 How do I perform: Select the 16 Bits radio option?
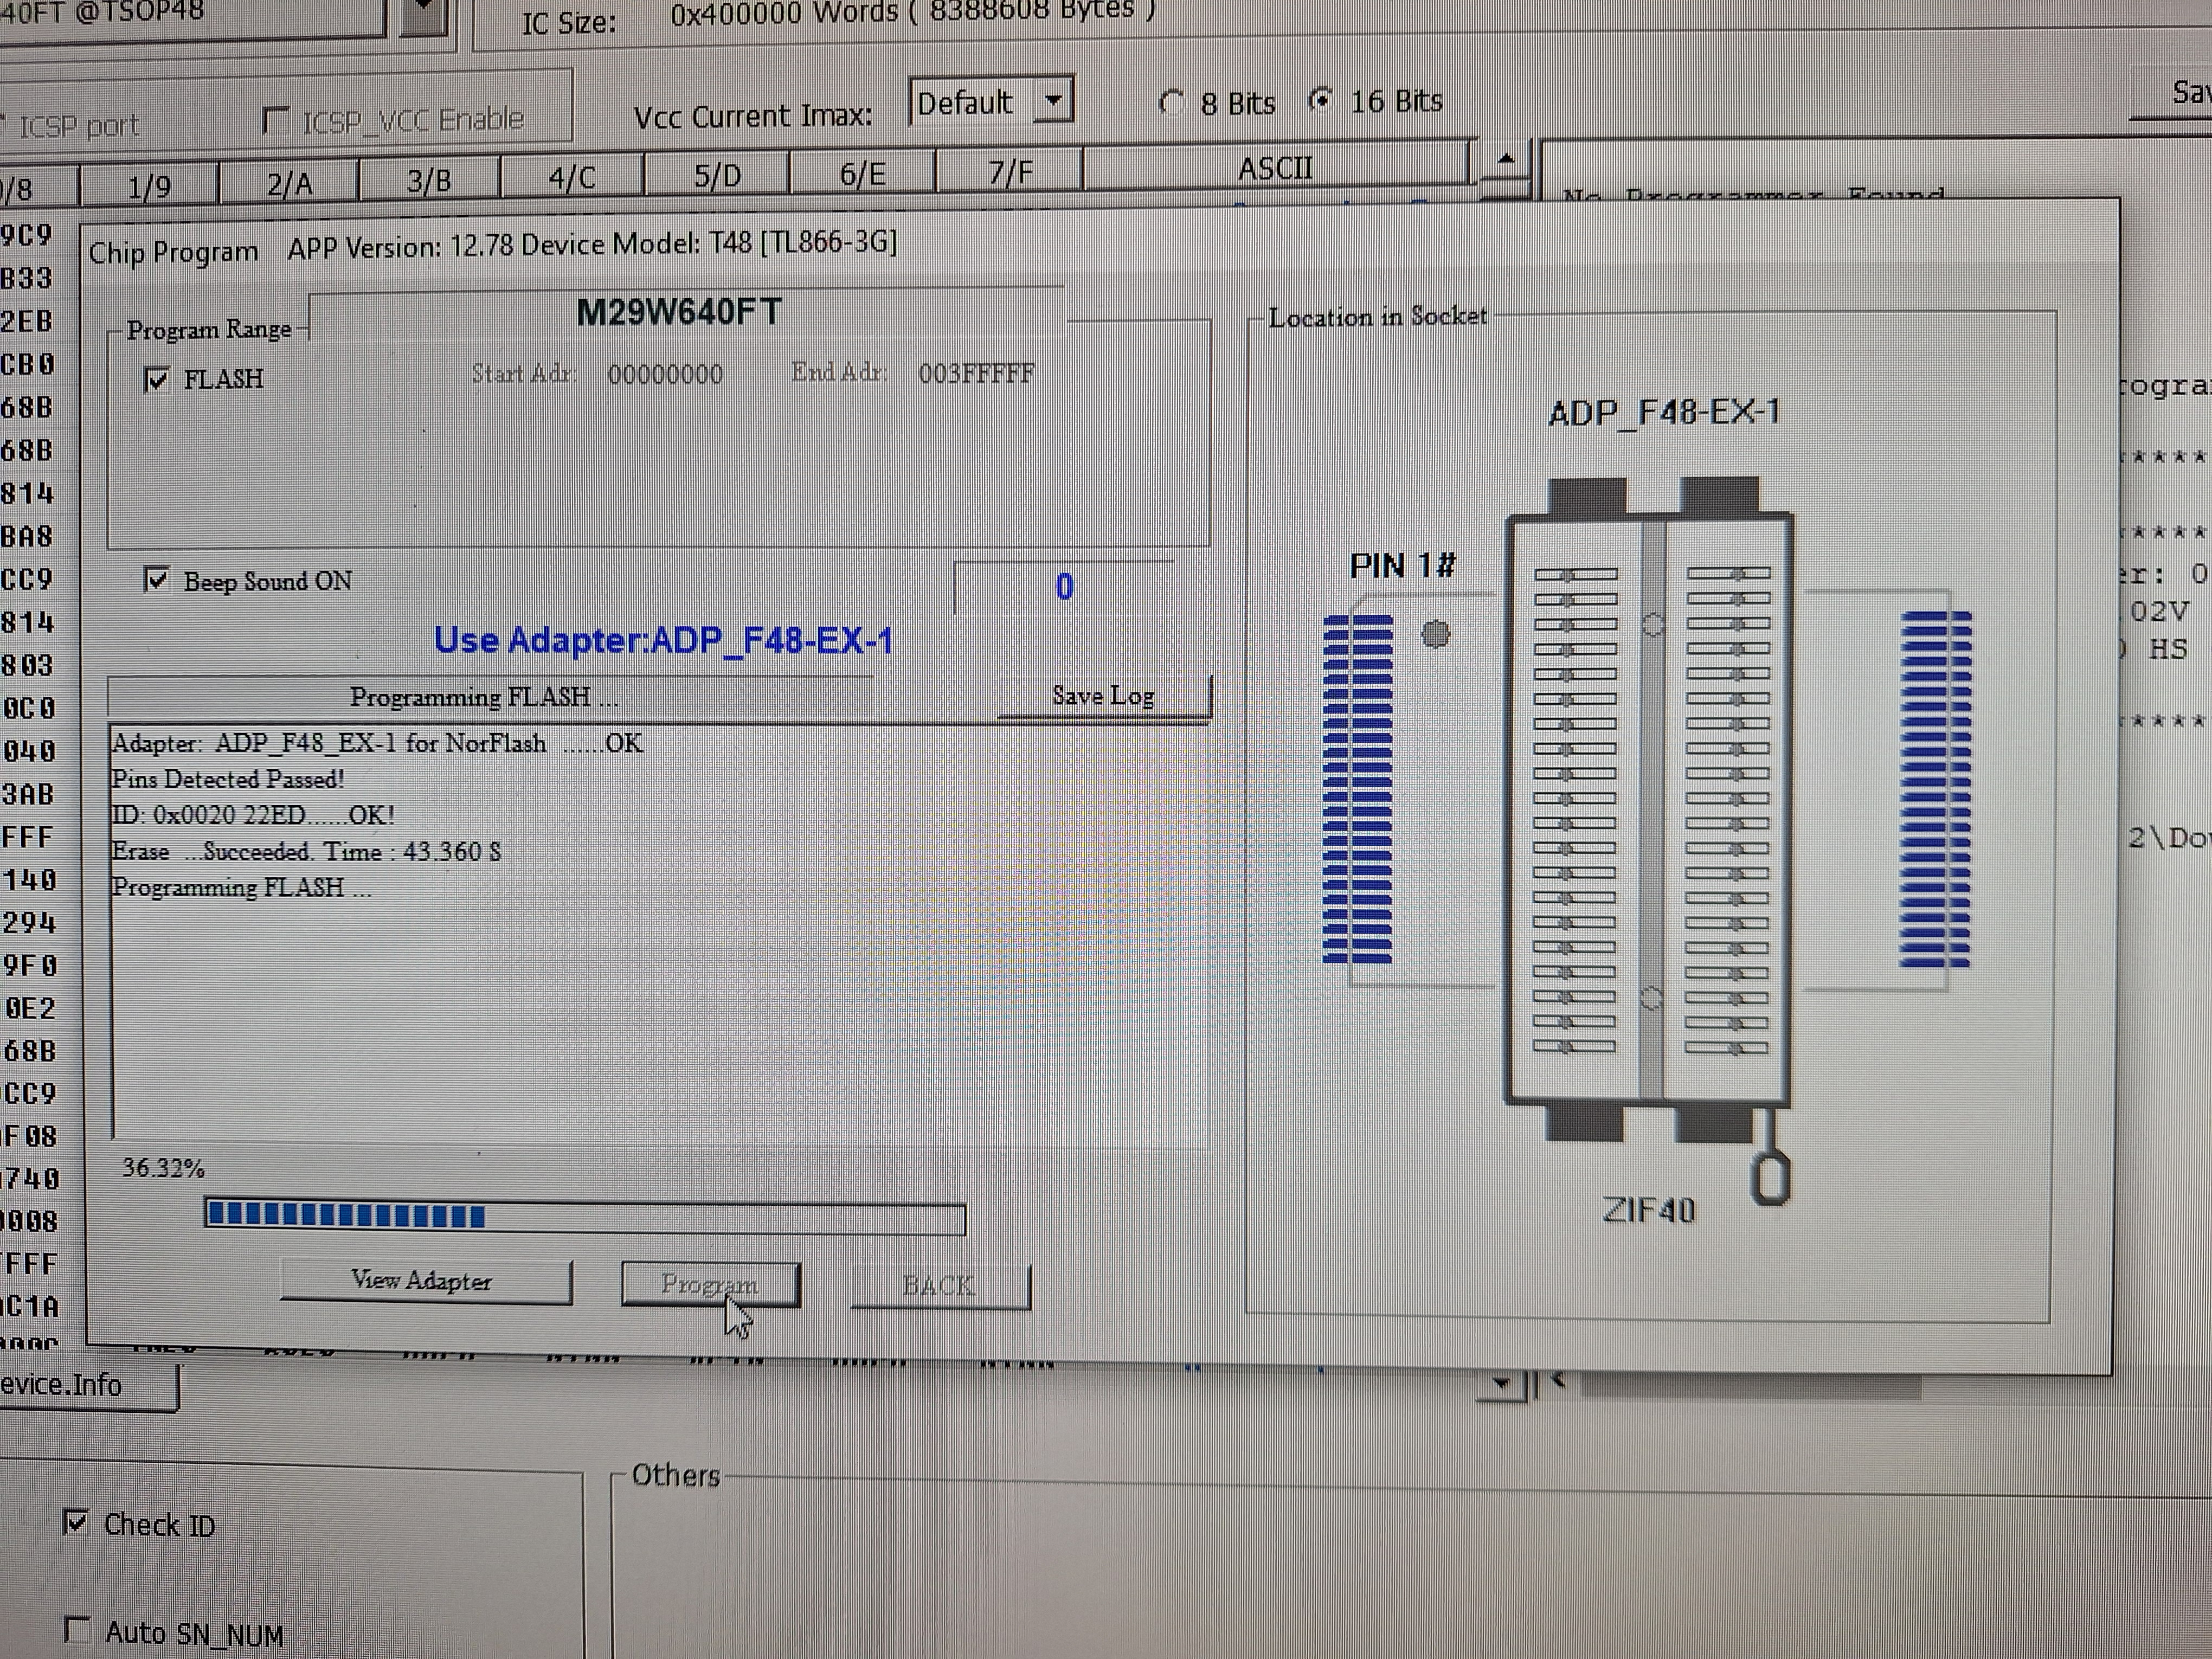click(1321, 101)
